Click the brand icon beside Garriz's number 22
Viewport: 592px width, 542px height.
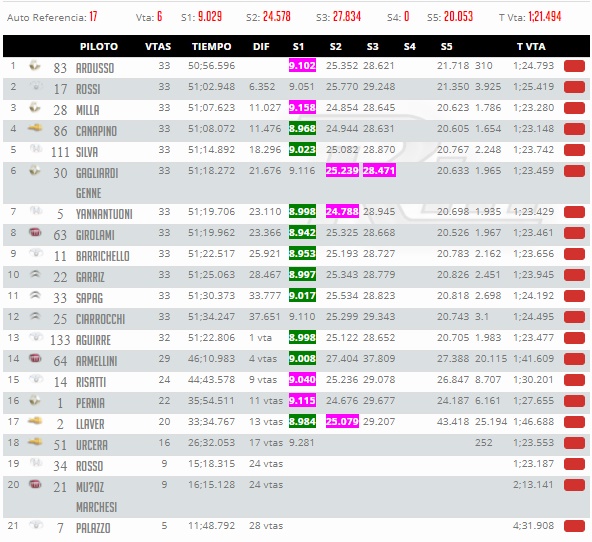pyautogui.click(x=35, y=274)
